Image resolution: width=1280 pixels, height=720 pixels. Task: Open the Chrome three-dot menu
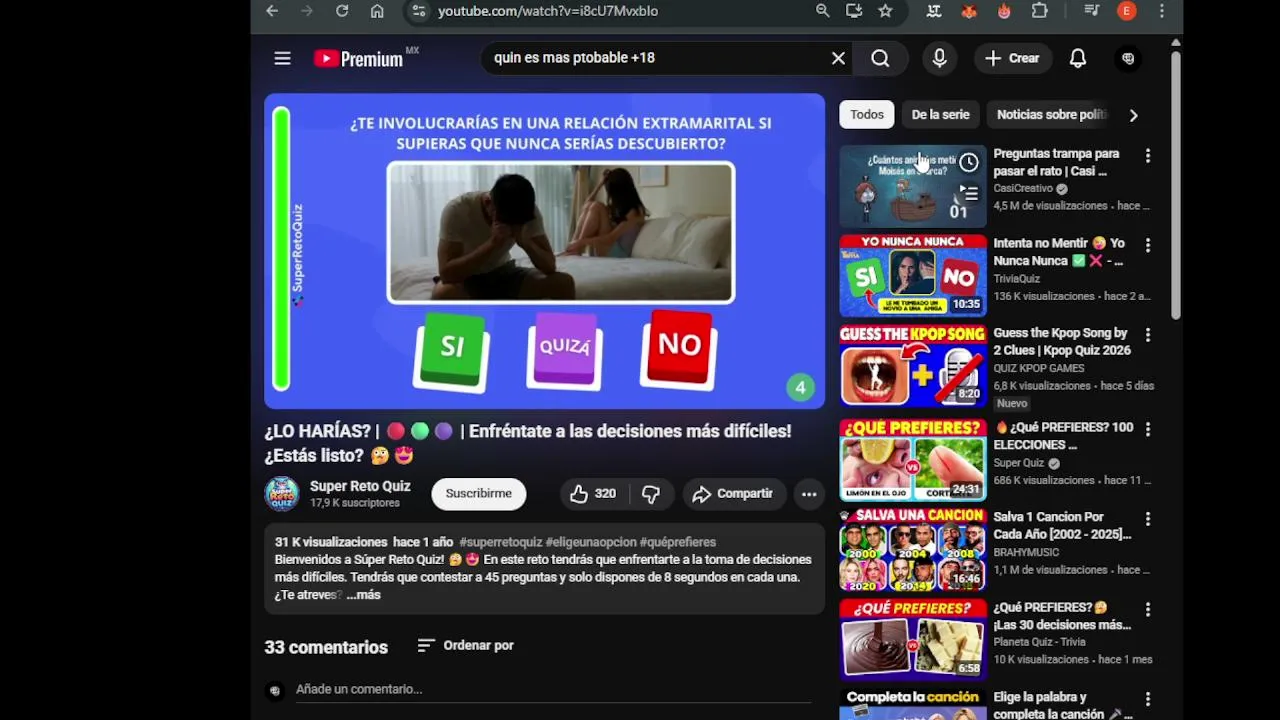(1161, 11)
